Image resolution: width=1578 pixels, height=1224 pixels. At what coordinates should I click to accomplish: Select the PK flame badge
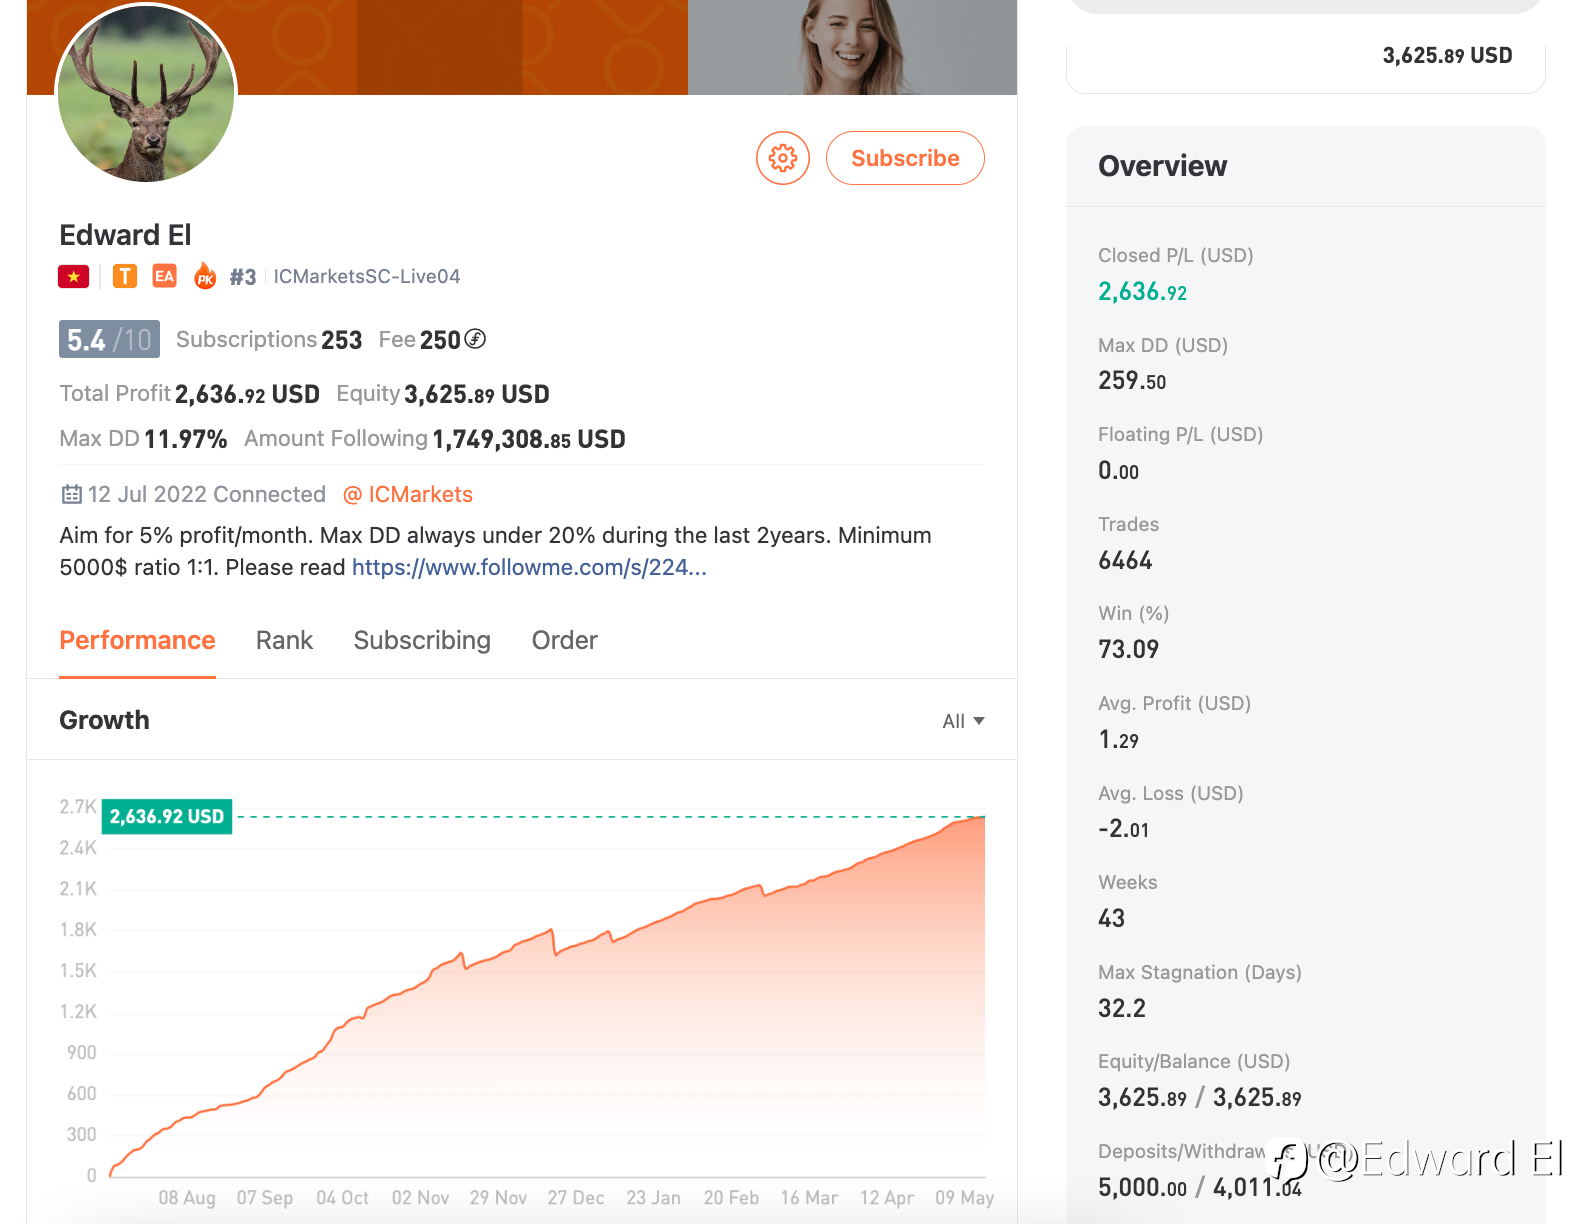(205, 276)
